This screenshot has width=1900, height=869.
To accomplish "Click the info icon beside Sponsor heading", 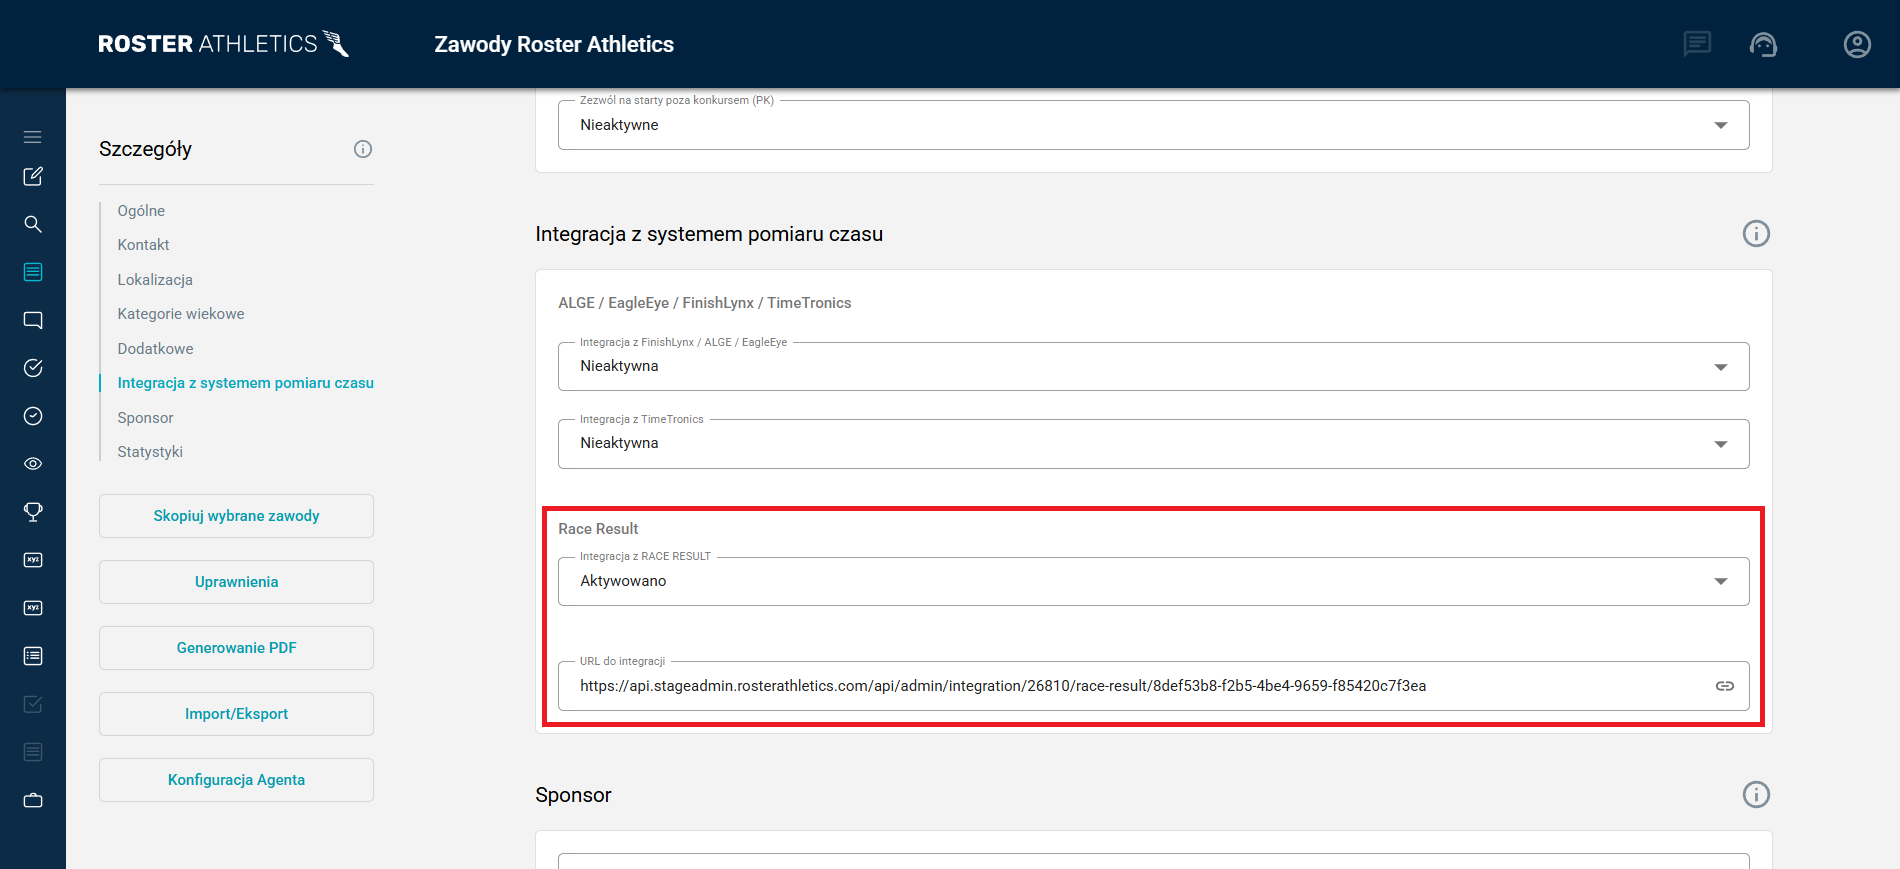I will (x=1756, y=794).
